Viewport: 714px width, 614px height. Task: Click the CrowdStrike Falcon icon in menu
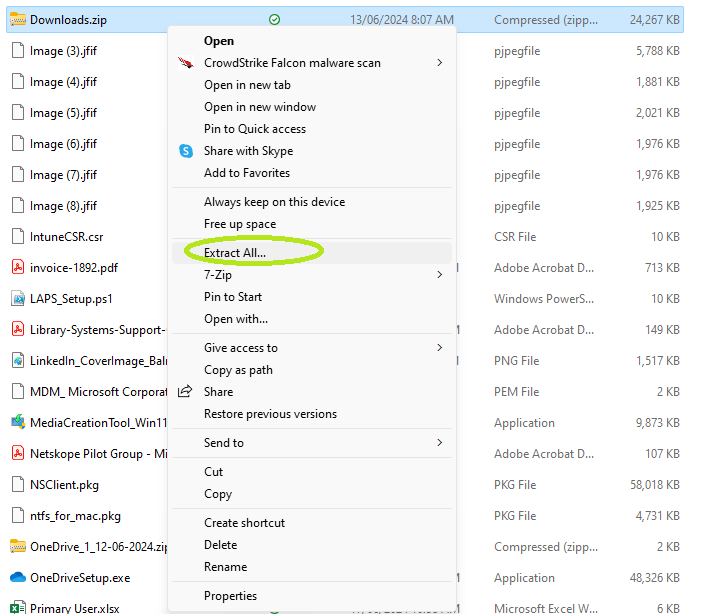[x=186, y=63]
